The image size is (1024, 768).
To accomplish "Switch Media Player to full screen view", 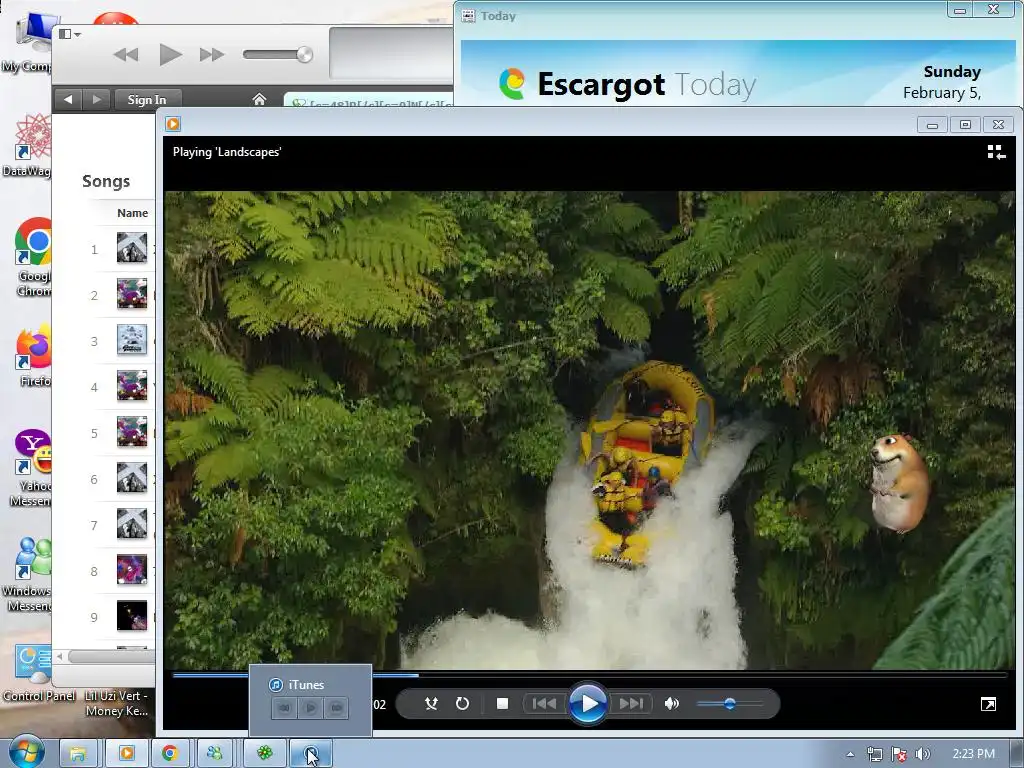I will point(988,704).
